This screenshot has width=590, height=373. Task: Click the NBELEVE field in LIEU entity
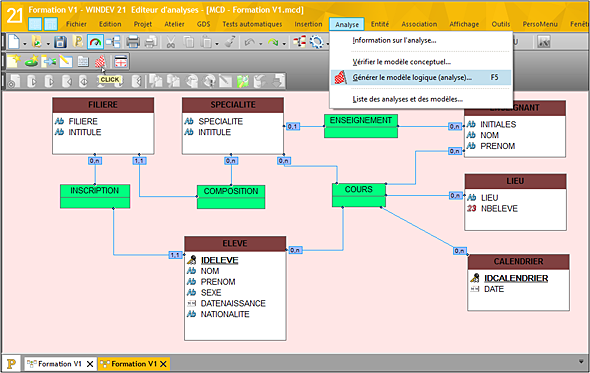(499, 209)
